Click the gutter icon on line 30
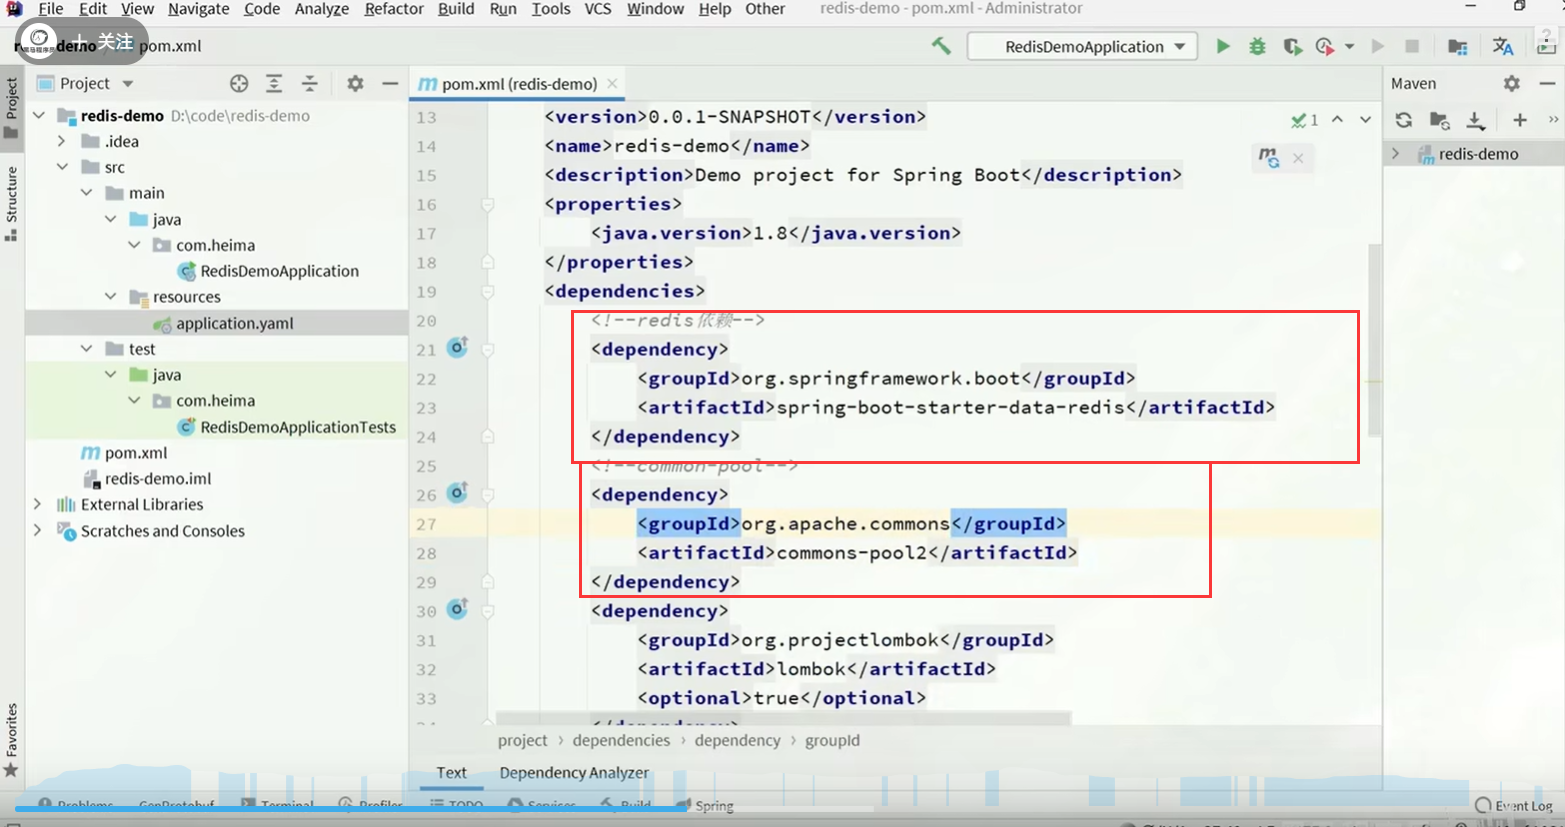1565x827 pixels. coord(458,609)
